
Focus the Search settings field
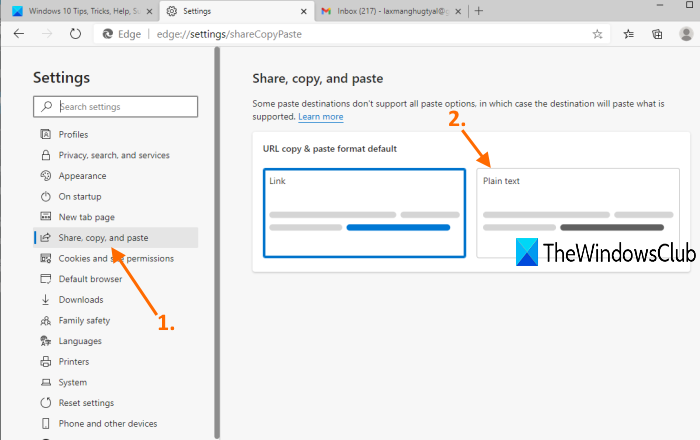coord(115,107)
